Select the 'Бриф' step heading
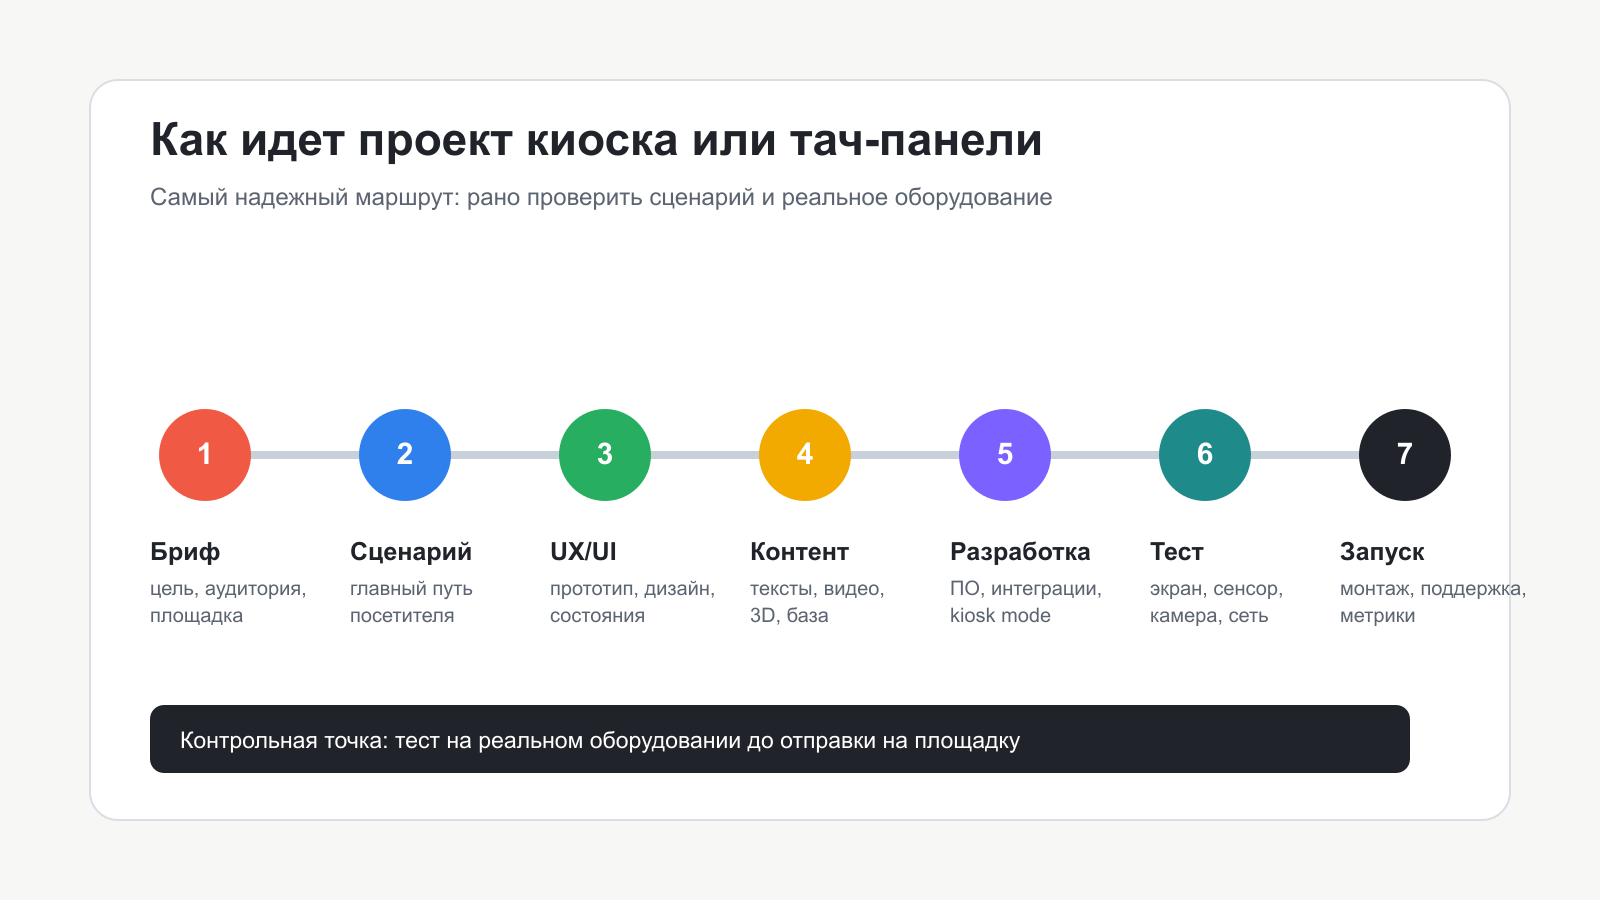Image resolution: width=1600 pixels, height=900 pixels. [x=185, y=552]
